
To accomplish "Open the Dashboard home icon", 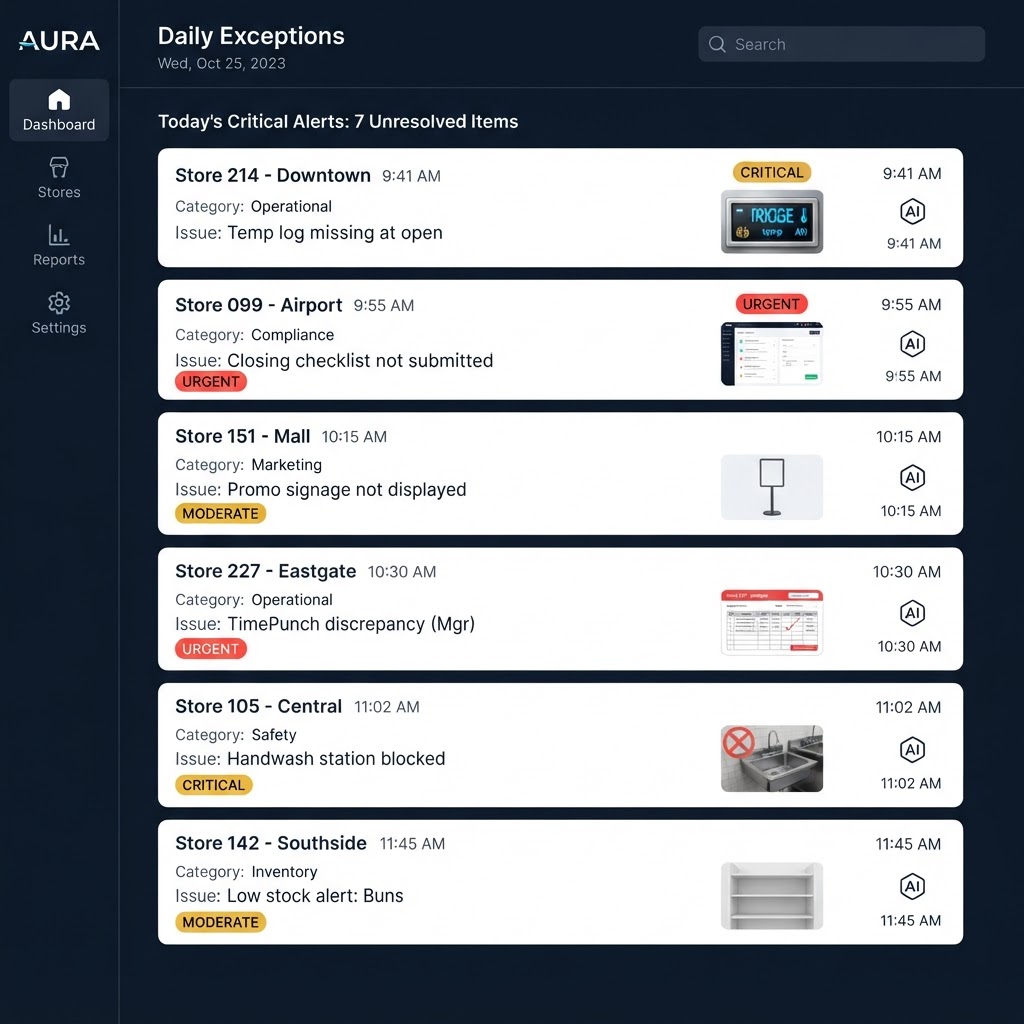I will (59, 99).
